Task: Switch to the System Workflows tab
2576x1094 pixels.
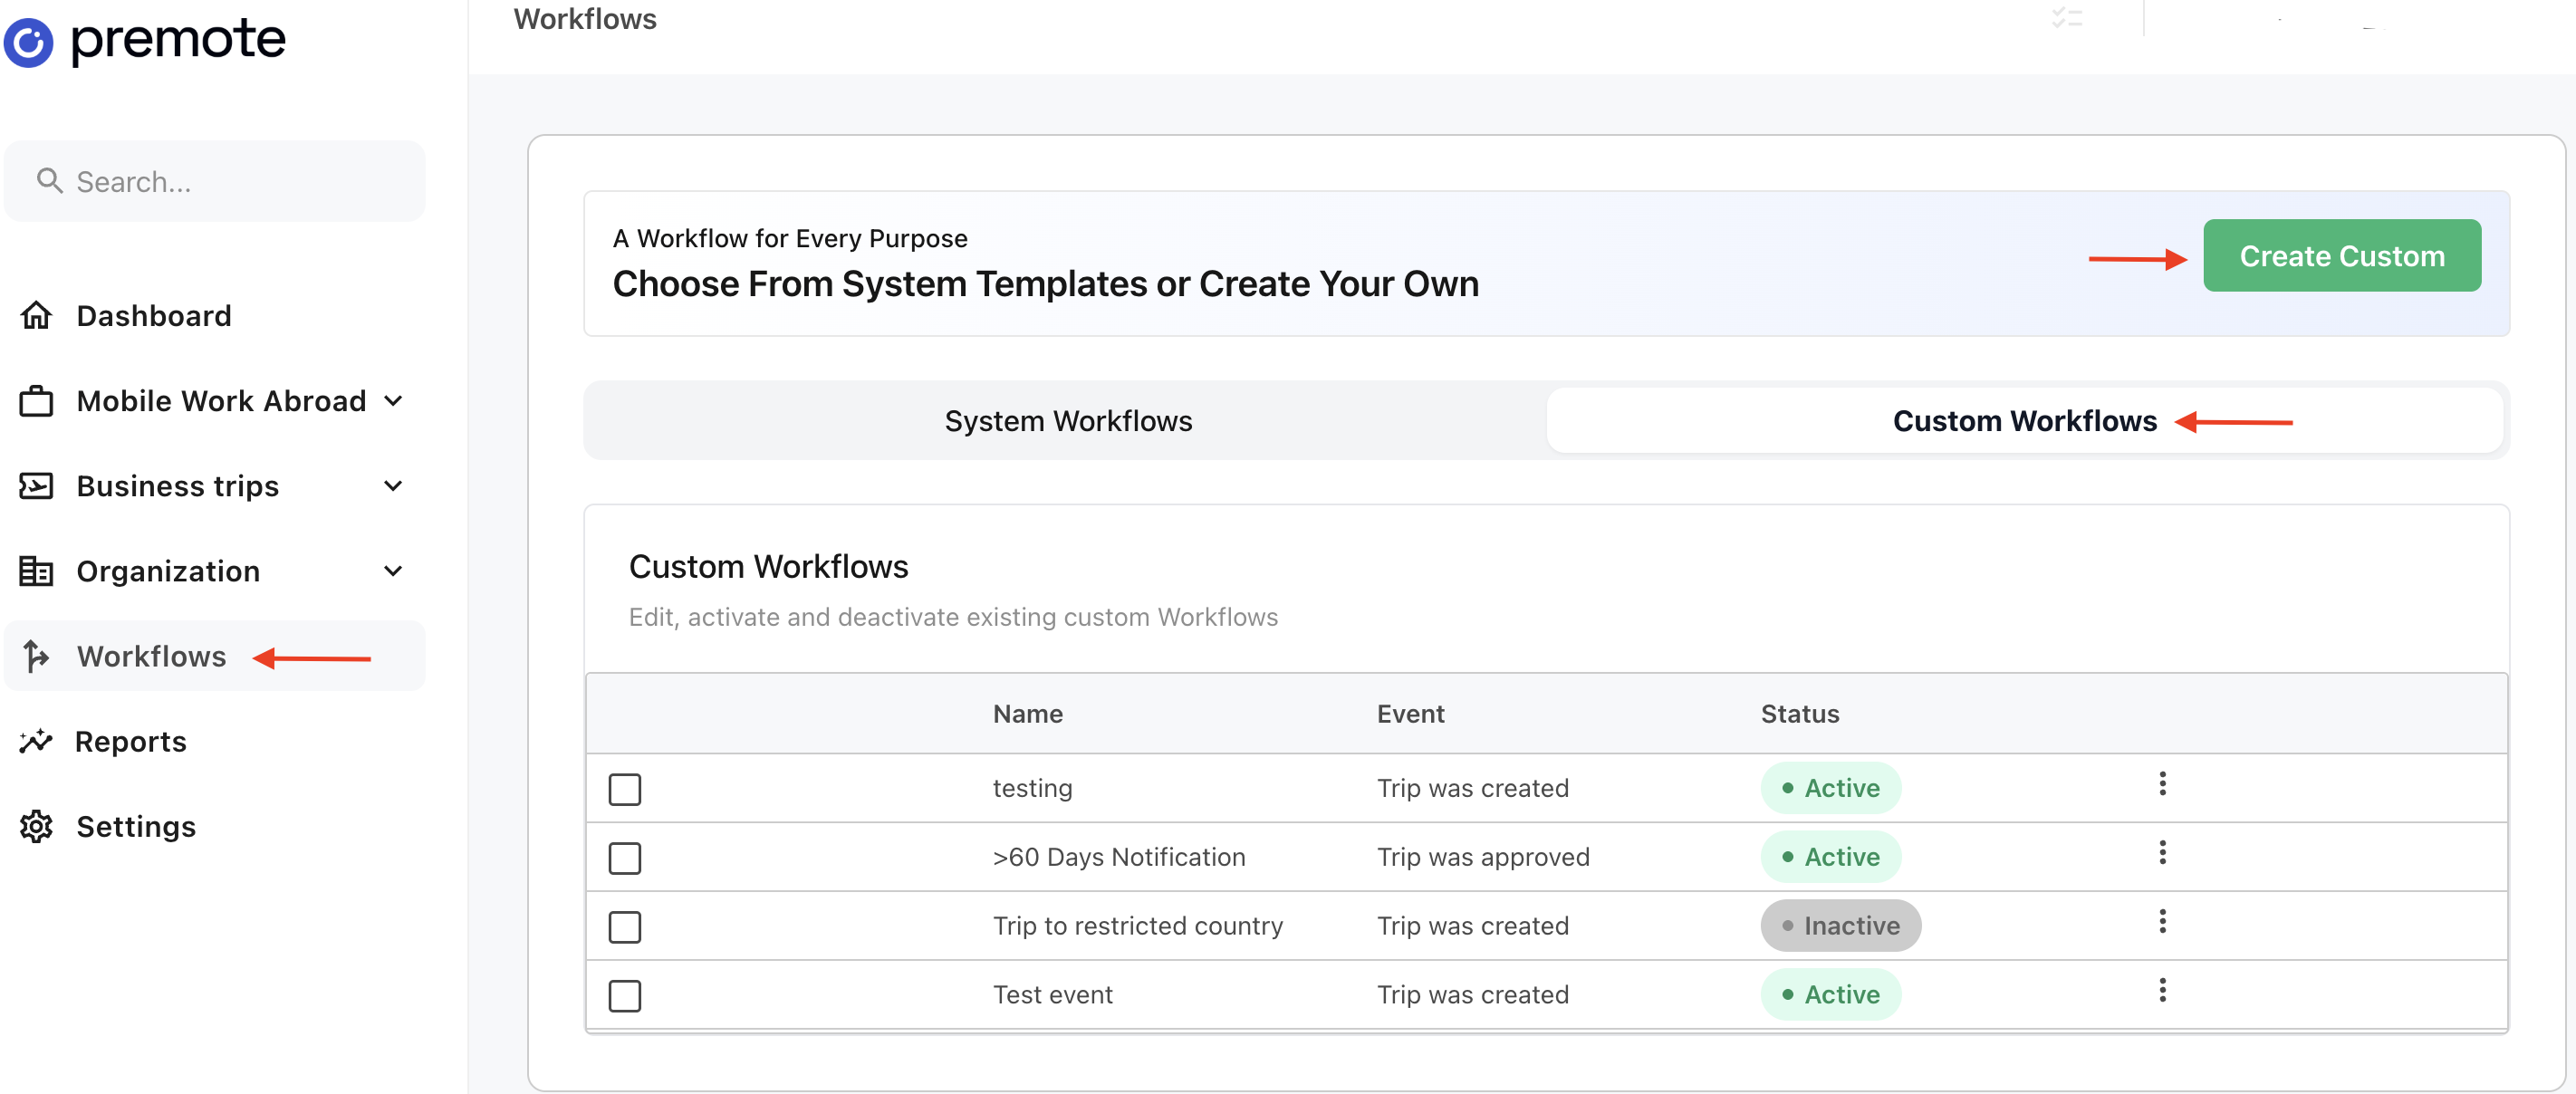Action: tap(1067, 421)
